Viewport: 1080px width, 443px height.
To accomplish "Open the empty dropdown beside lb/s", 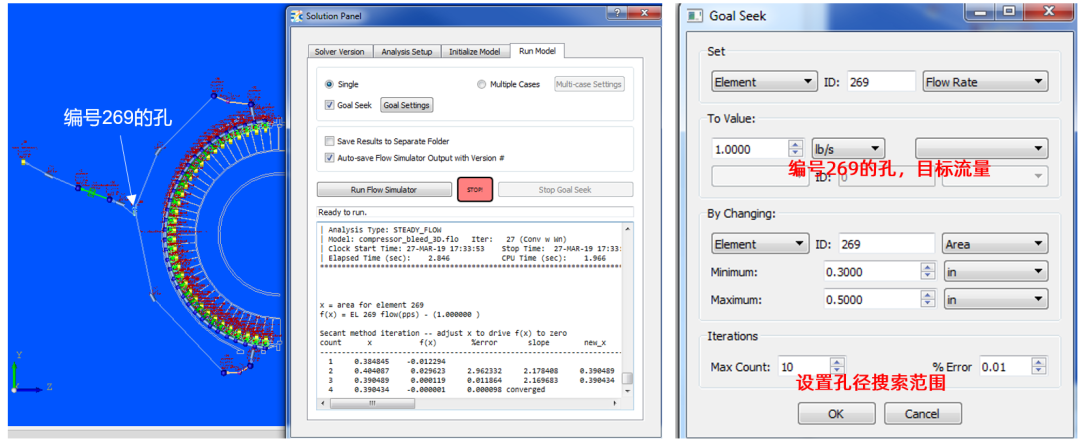I will [x=982, y=149].
